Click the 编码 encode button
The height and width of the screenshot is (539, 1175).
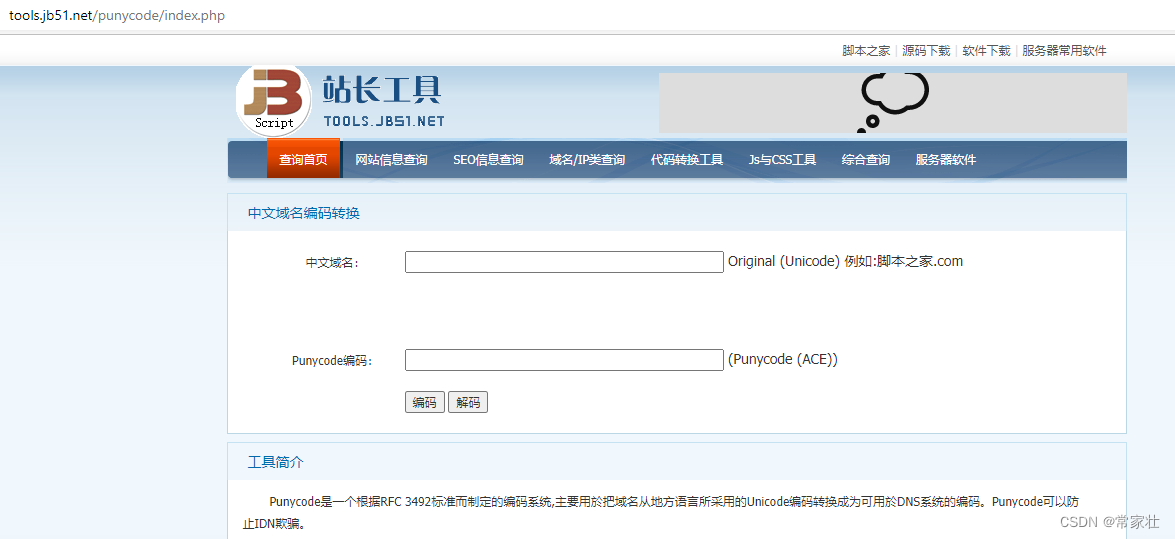click(x=425, y=403)
